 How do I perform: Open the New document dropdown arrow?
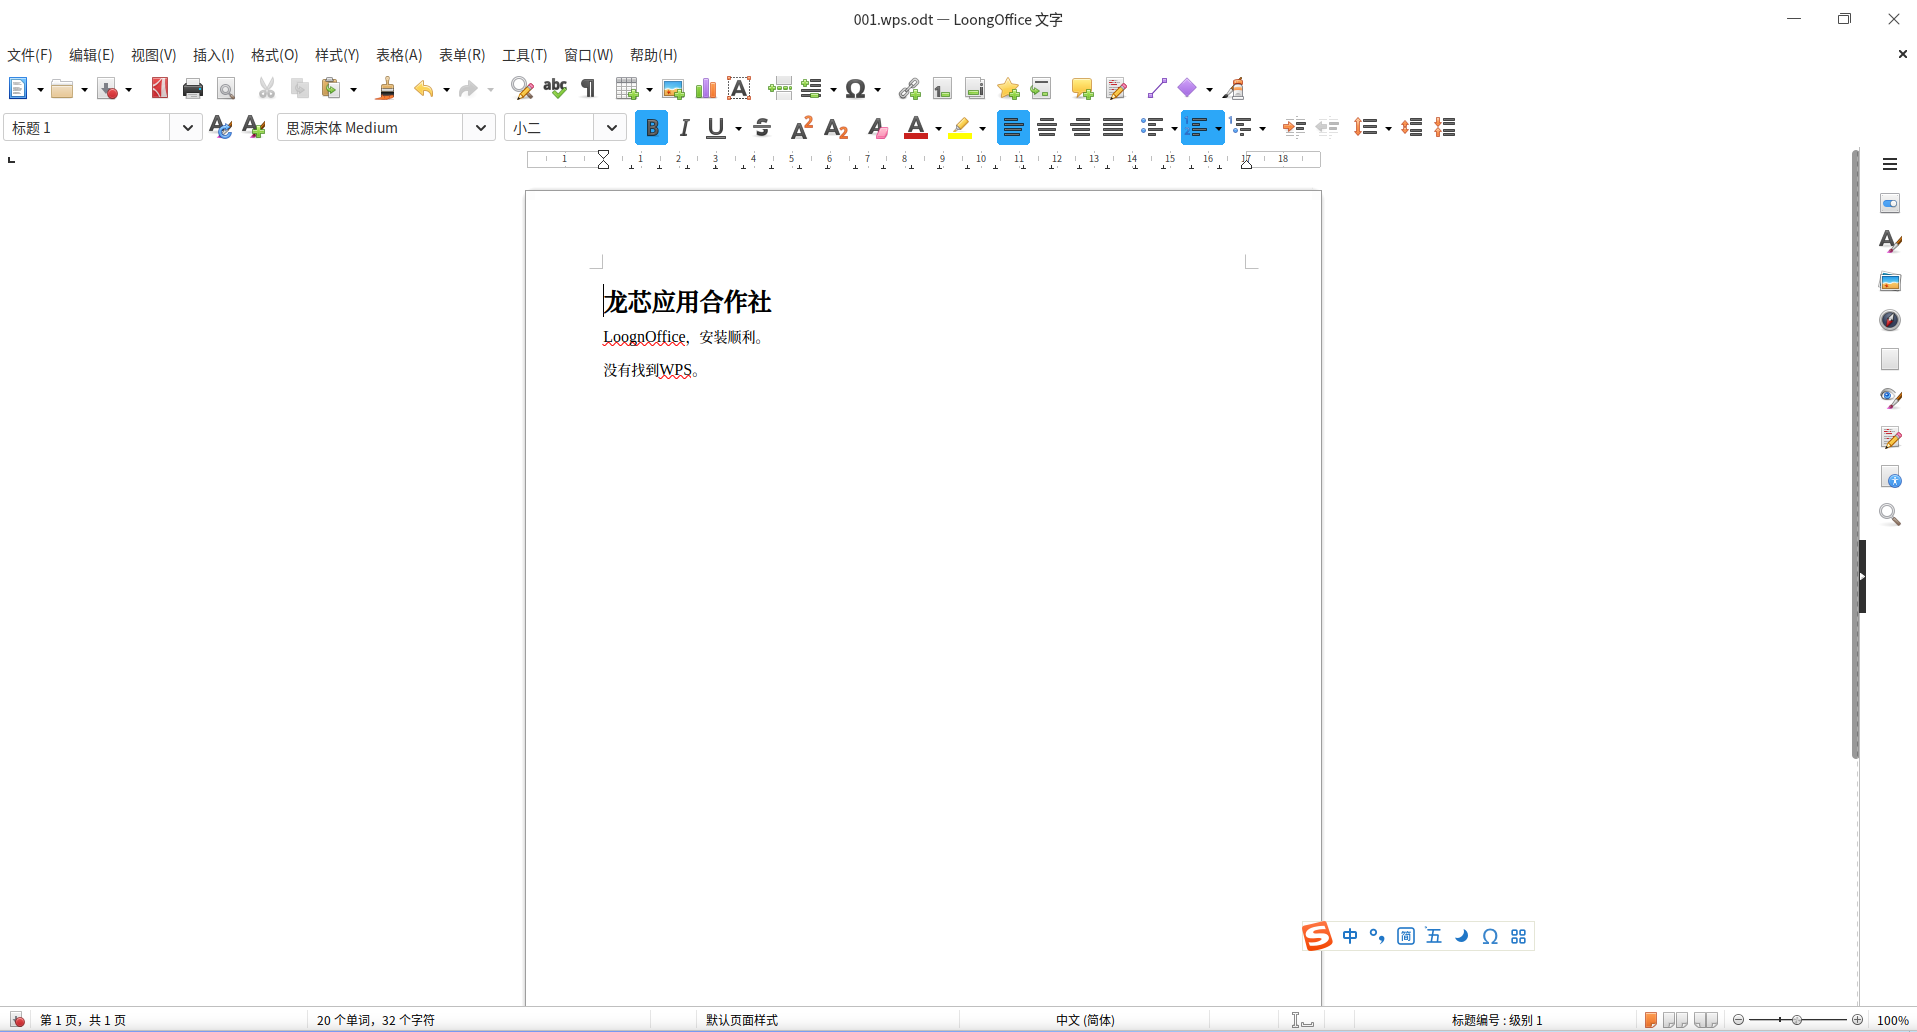tap(40, 90)
